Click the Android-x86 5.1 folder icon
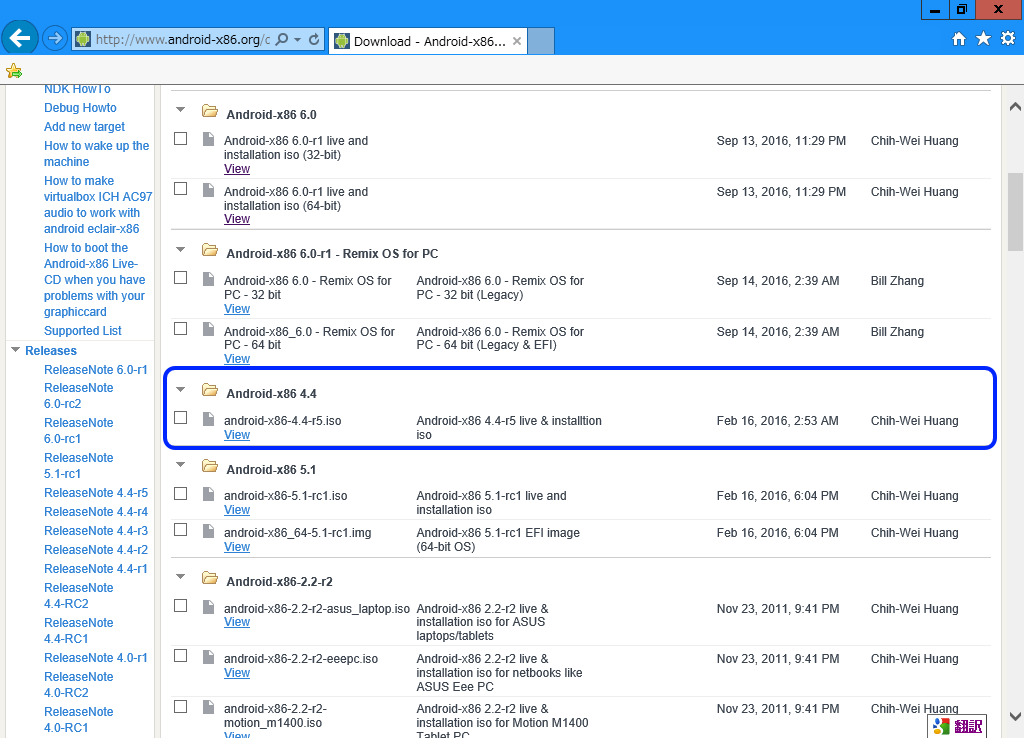The image size is (1024, 738). click(x=210, y=466)
